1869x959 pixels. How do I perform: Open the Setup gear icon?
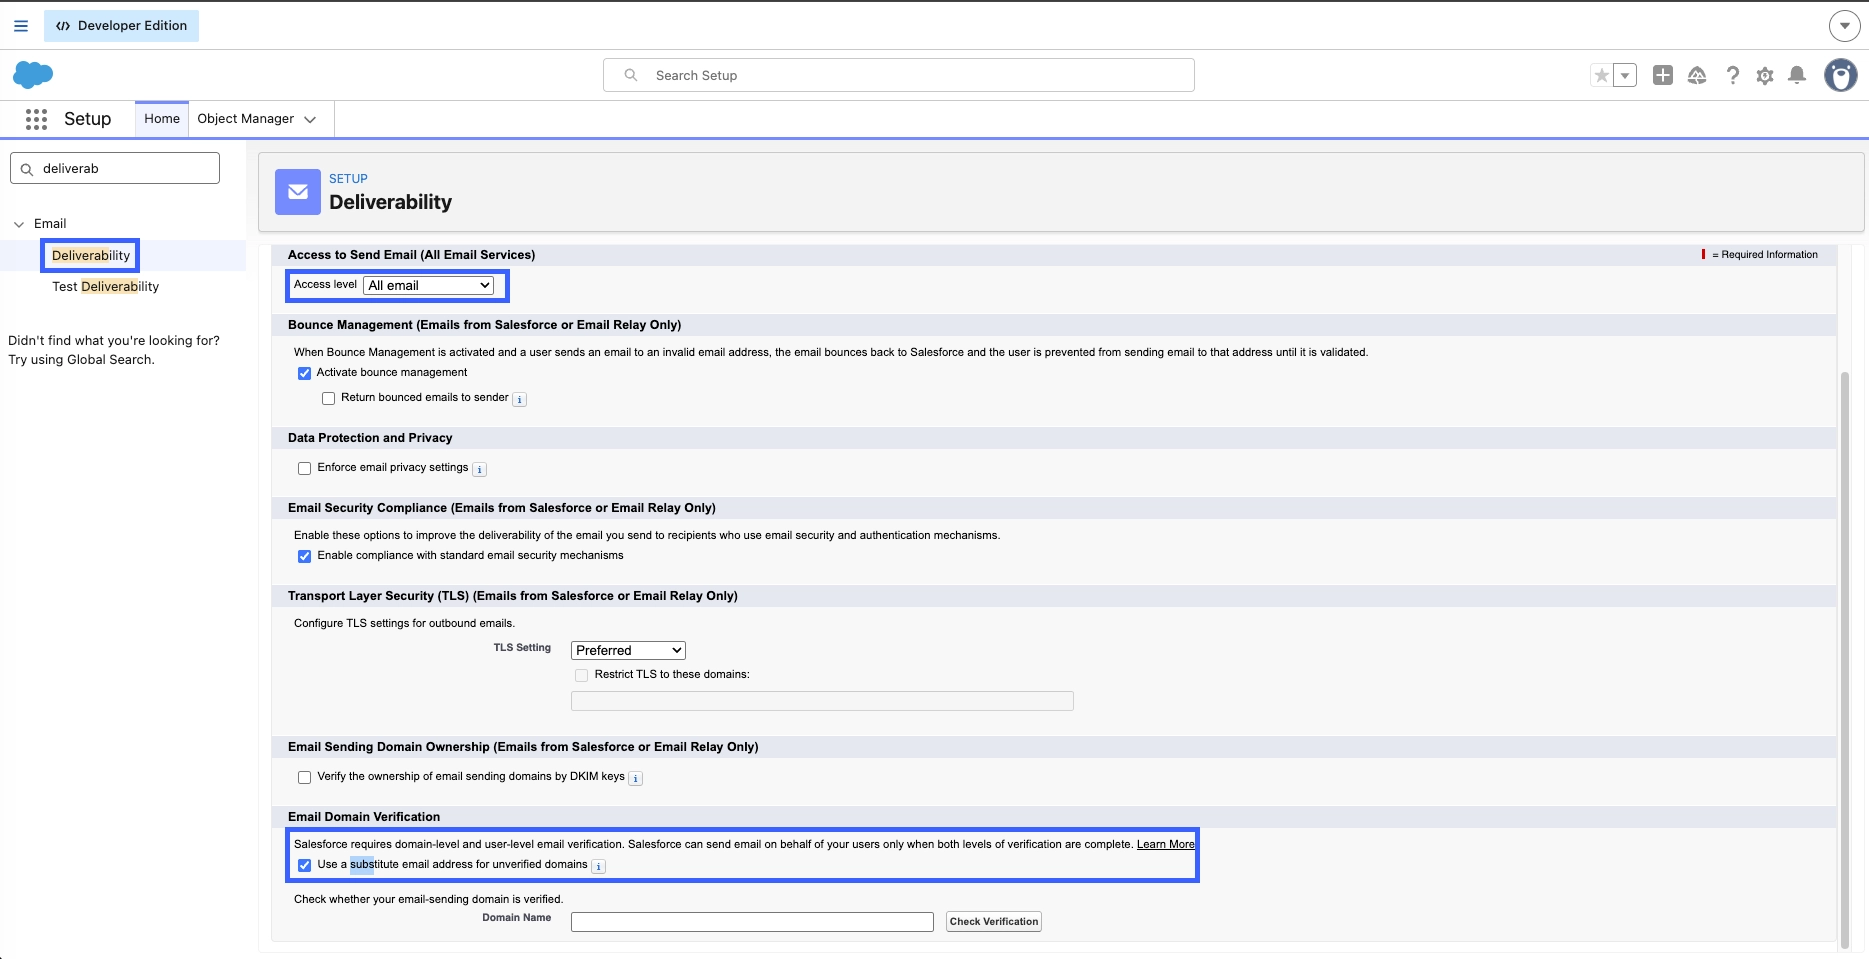tap(1765, 75)
